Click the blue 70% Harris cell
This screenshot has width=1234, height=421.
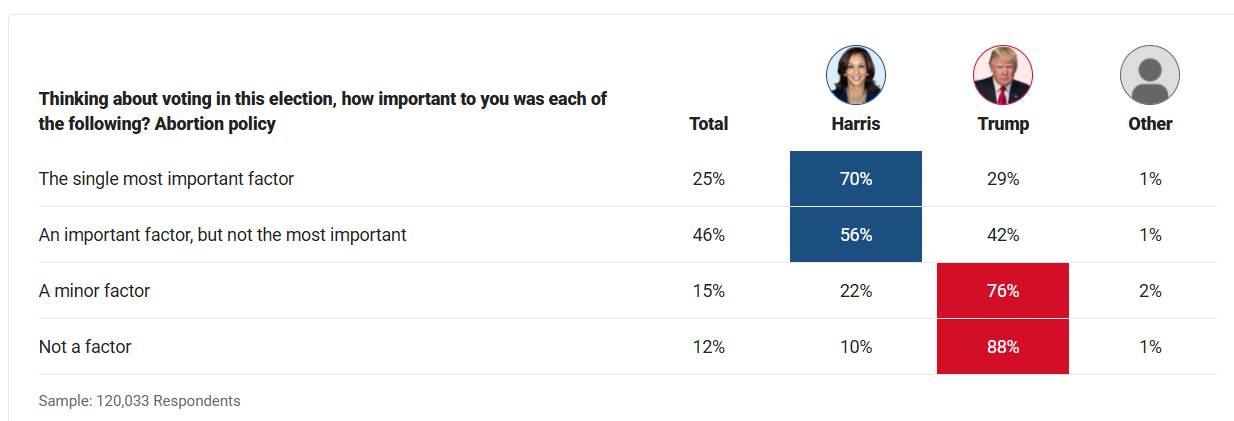click(856, 179)
